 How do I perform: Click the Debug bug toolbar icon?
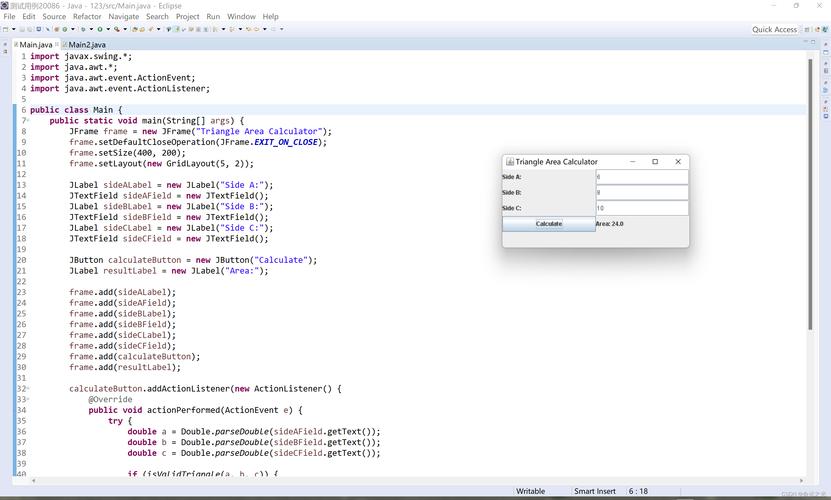[84, 29]
